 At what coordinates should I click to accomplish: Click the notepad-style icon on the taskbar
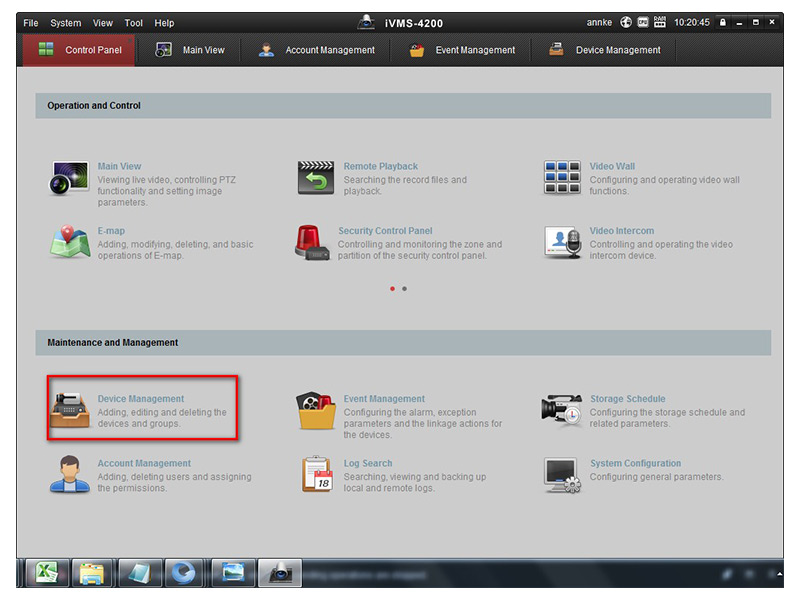click(x=139, y=573)
